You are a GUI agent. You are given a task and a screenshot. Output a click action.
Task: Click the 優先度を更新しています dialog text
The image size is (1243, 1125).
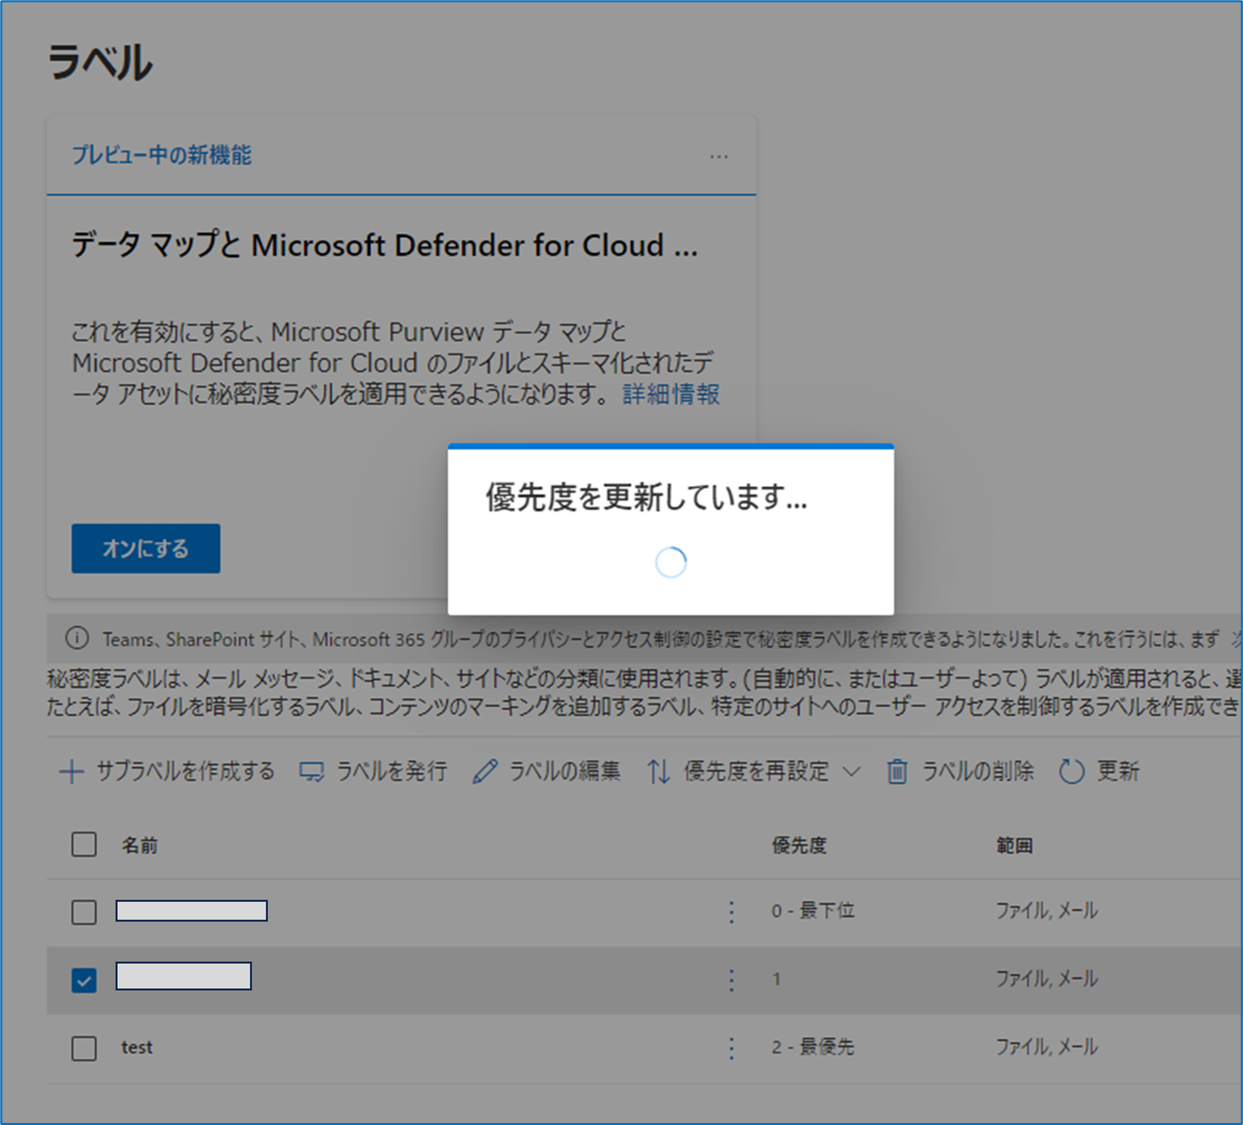(x=646, y=496)
